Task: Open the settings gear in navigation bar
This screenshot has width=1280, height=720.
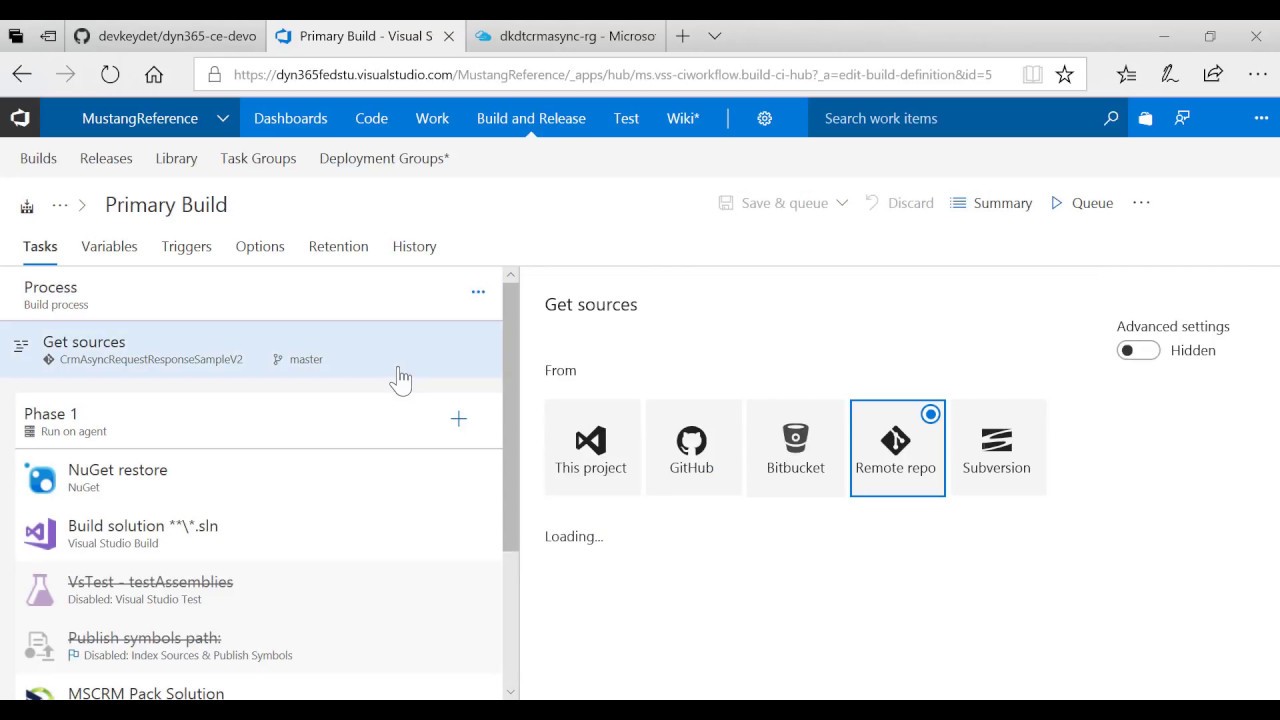Action: (x=765, y=118)
